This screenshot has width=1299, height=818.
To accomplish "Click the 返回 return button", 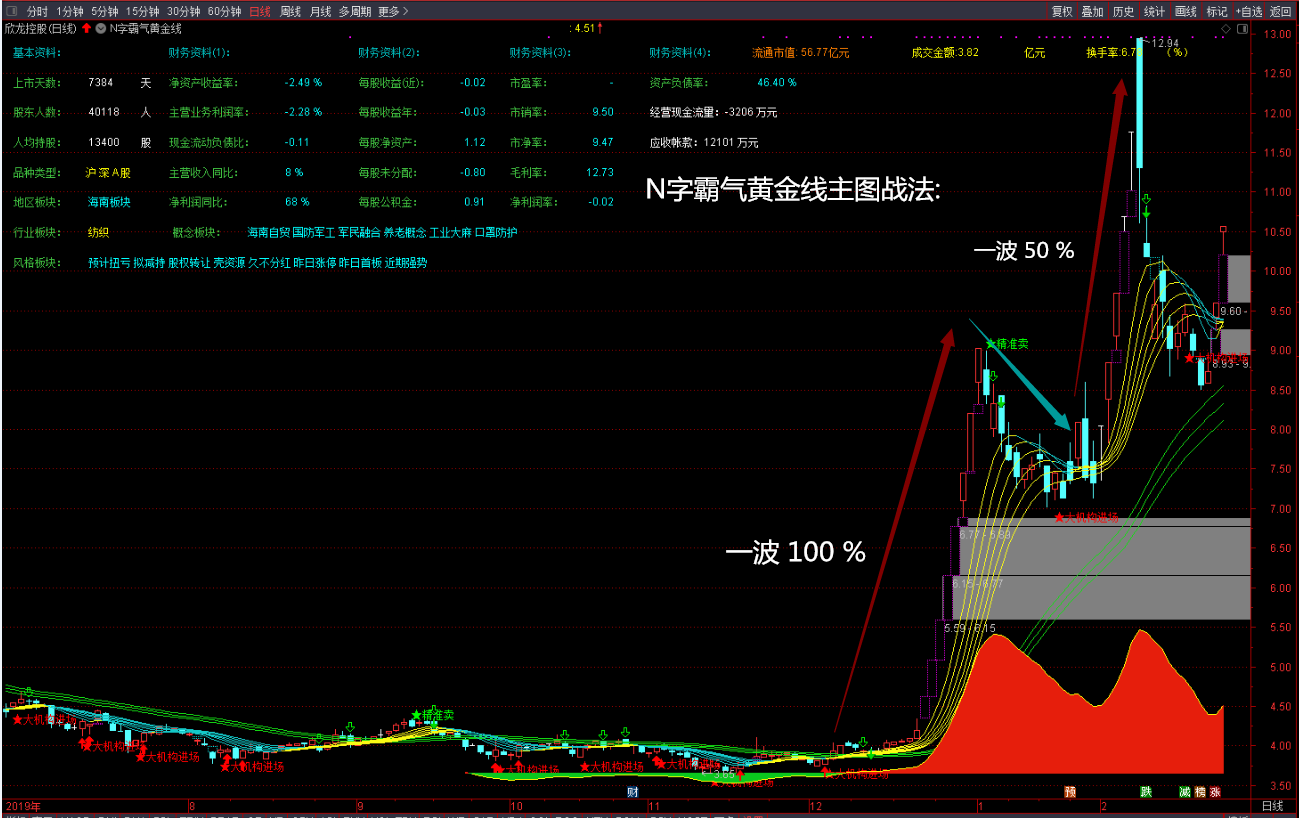I will click(1283, 11).
